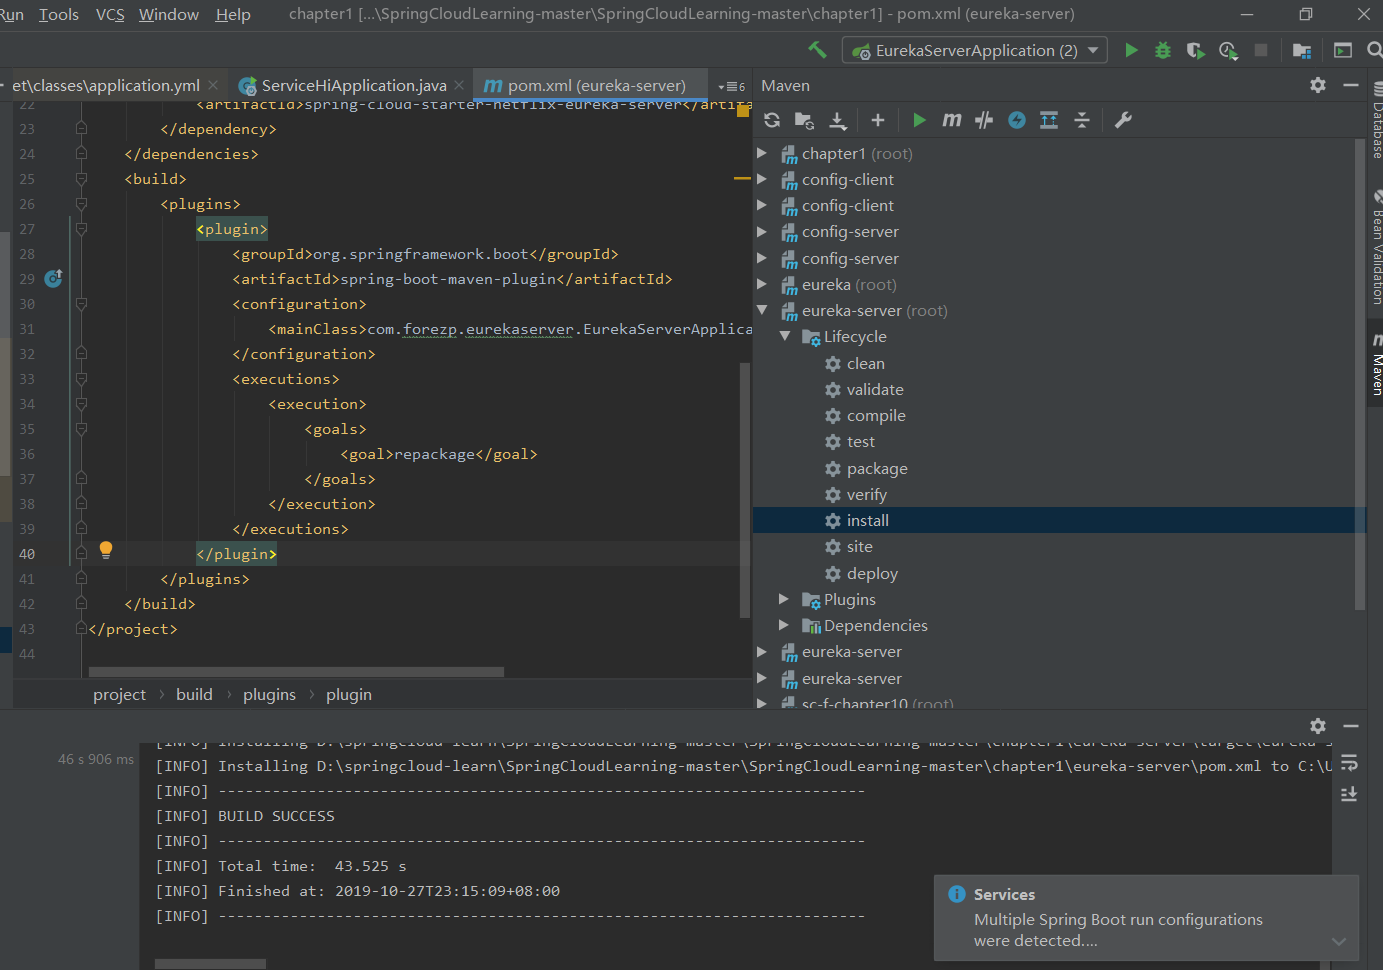Run Maven build green arrow in Maven panel
1383x970 pixels.
pos(919,120)
